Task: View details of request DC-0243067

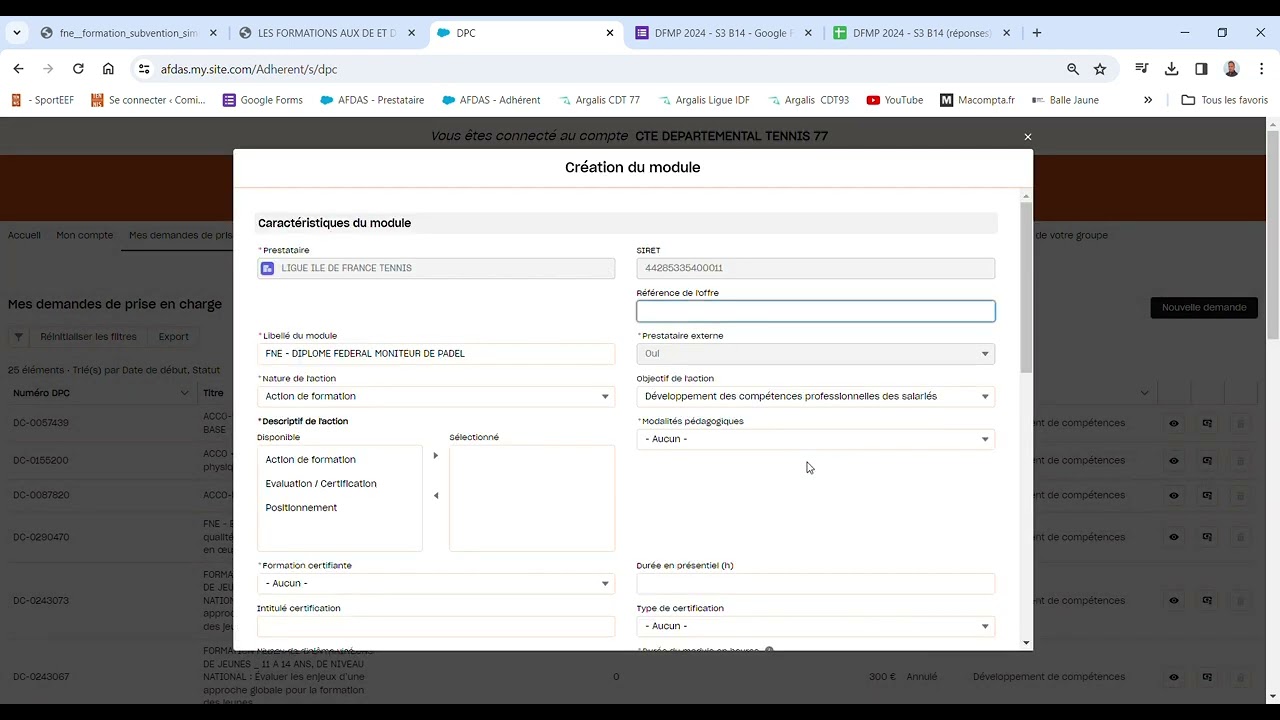Action: (1174, 677)
